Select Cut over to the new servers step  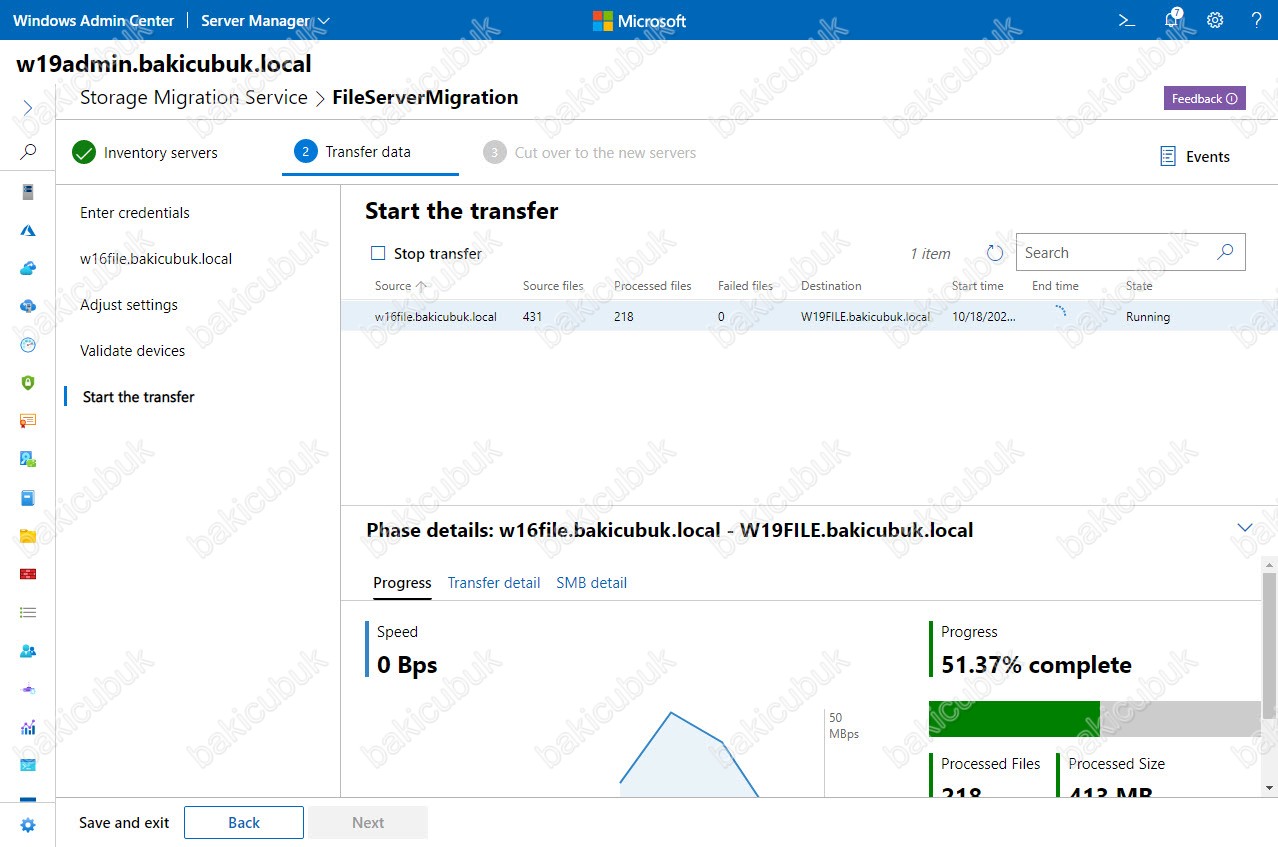coord(590,153)
